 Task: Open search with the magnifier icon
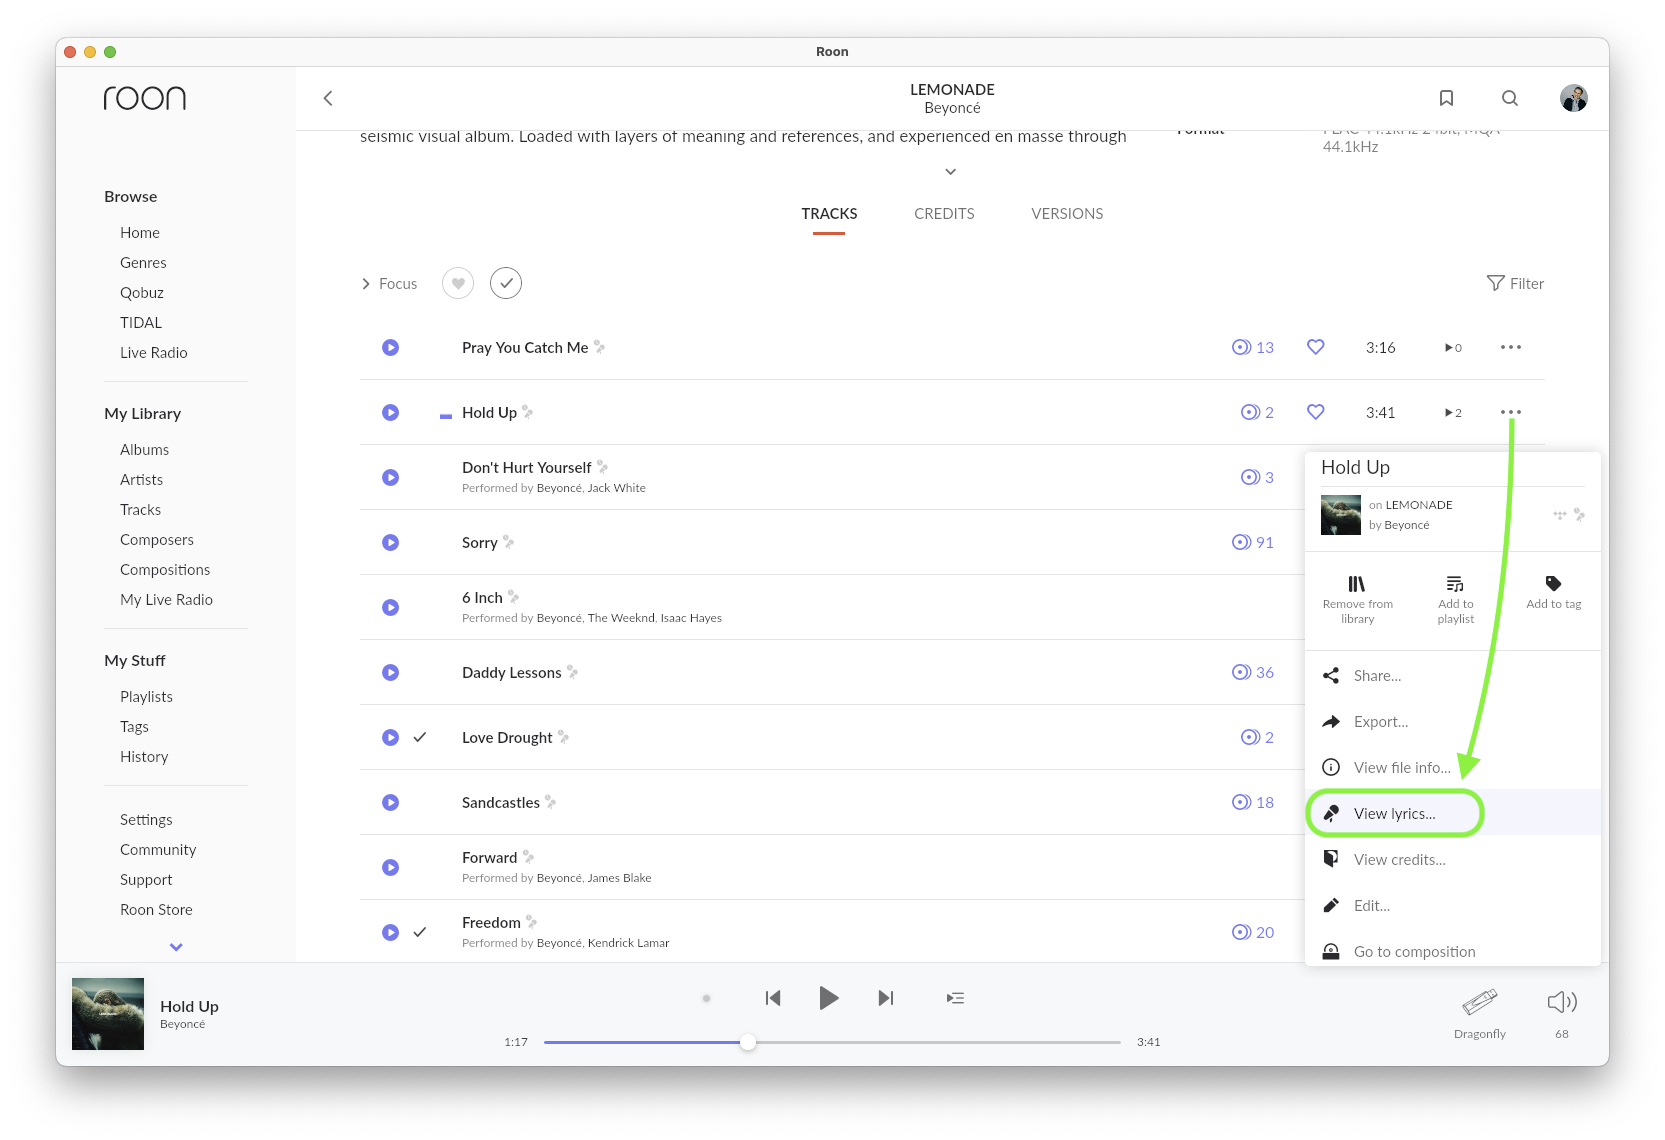point(1510,98)
